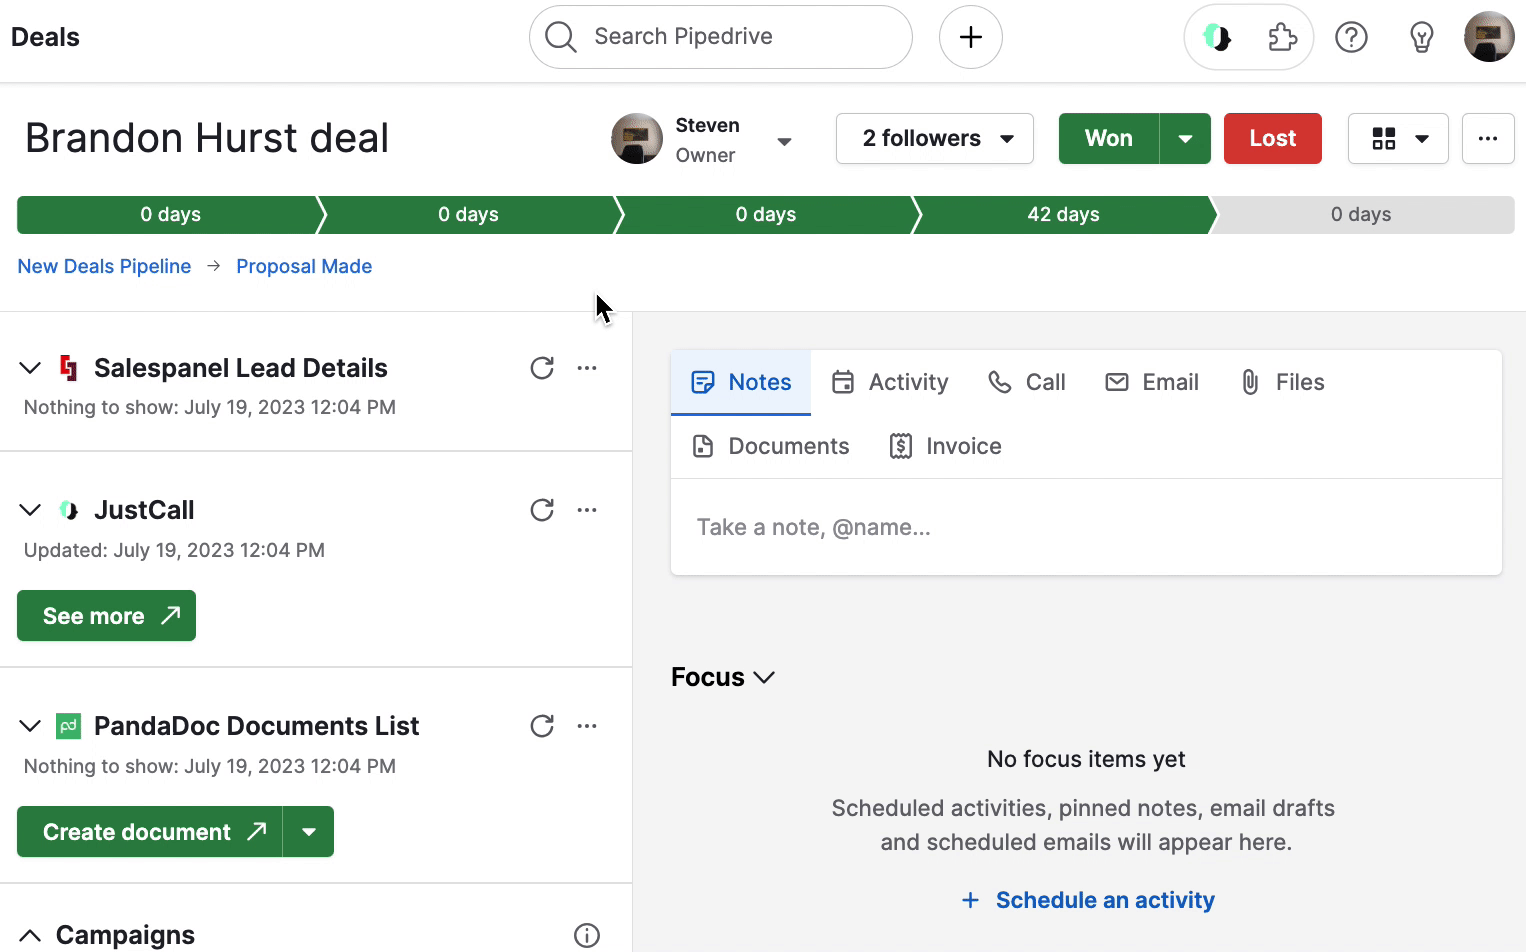Click the JustCall See more button
This screenshot has height=952, width=1526.
[x=106, y=616]
